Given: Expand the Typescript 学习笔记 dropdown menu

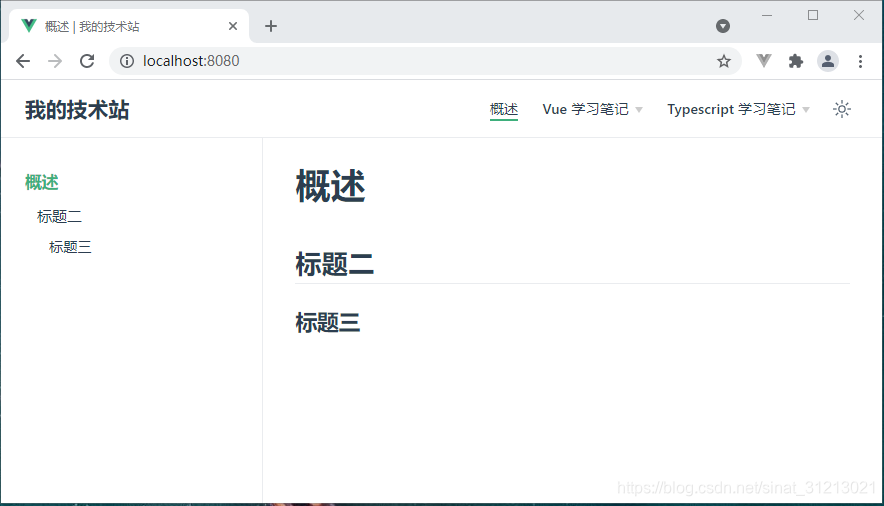Looking at the screenshot, I should point(739,109).
